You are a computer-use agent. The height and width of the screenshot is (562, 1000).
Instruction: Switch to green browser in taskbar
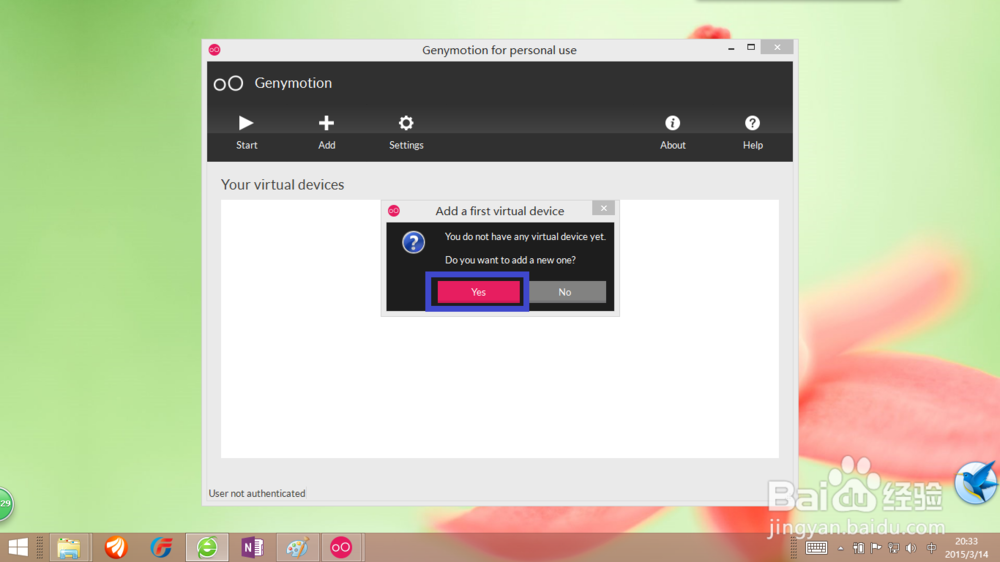tap(207, 547)
